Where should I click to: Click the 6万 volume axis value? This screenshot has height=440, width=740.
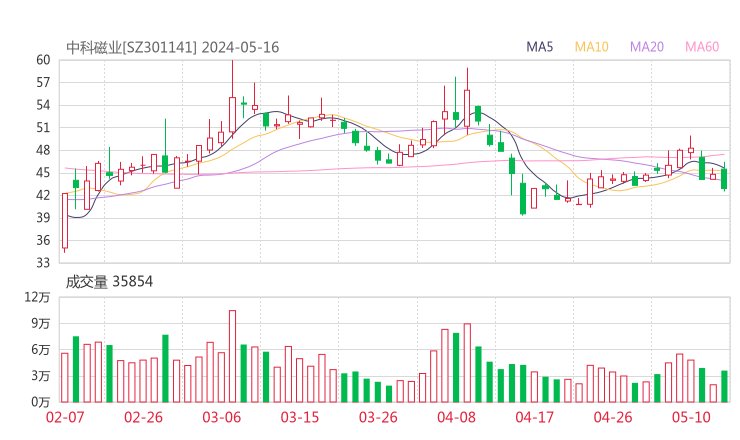coord(41,350)
